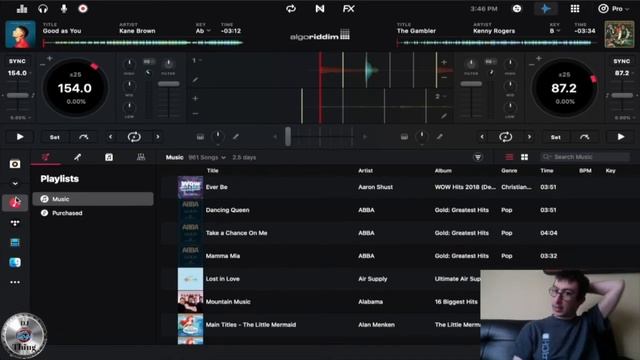Open deck 1 Key Ab dropdown

203,31
